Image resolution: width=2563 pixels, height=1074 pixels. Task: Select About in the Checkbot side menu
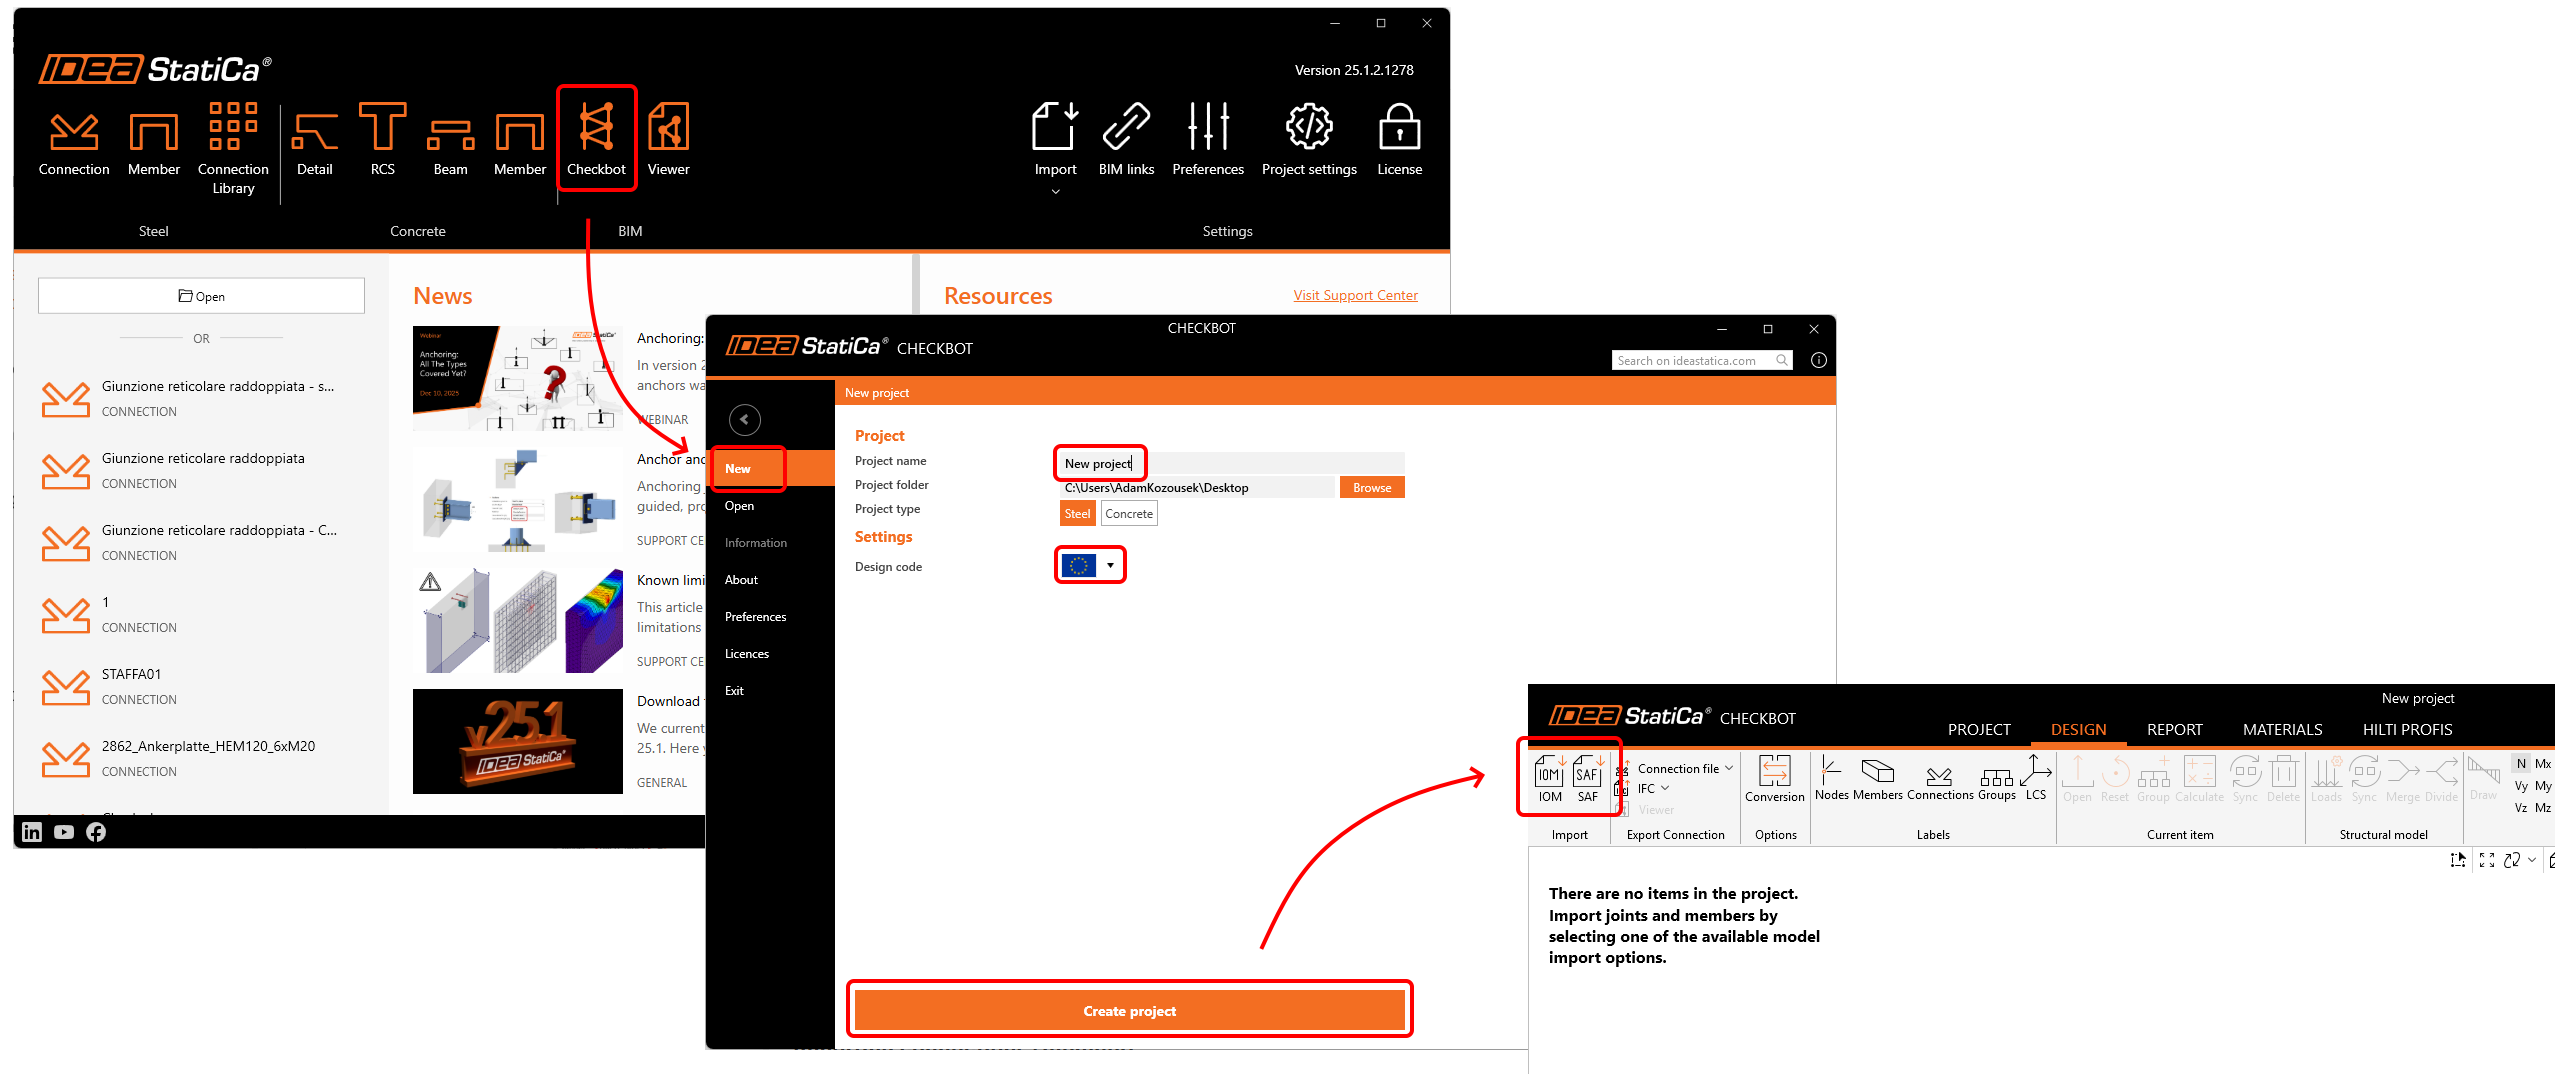click(x=771, y=580)
